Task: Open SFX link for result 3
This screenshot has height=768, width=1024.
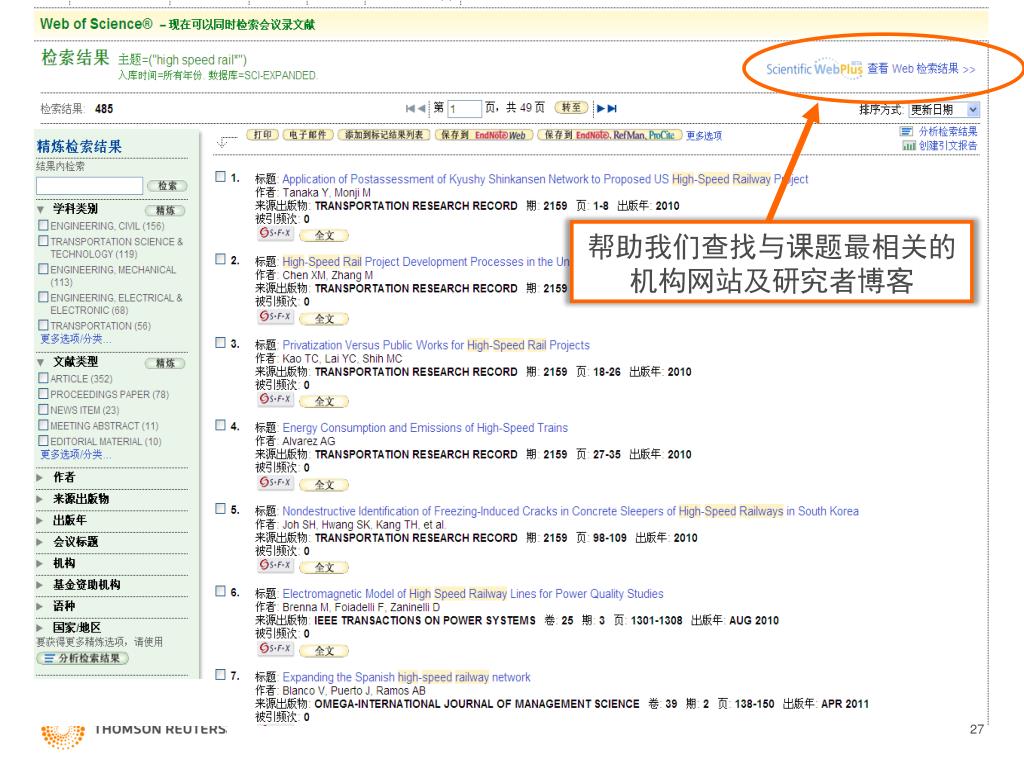Action: point(276,399)
